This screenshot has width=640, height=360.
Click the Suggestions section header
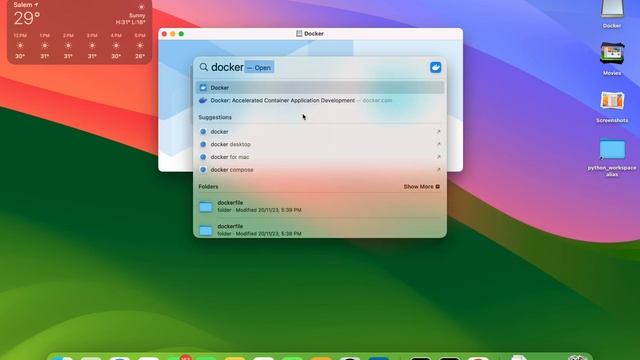(x=215, y=117)
